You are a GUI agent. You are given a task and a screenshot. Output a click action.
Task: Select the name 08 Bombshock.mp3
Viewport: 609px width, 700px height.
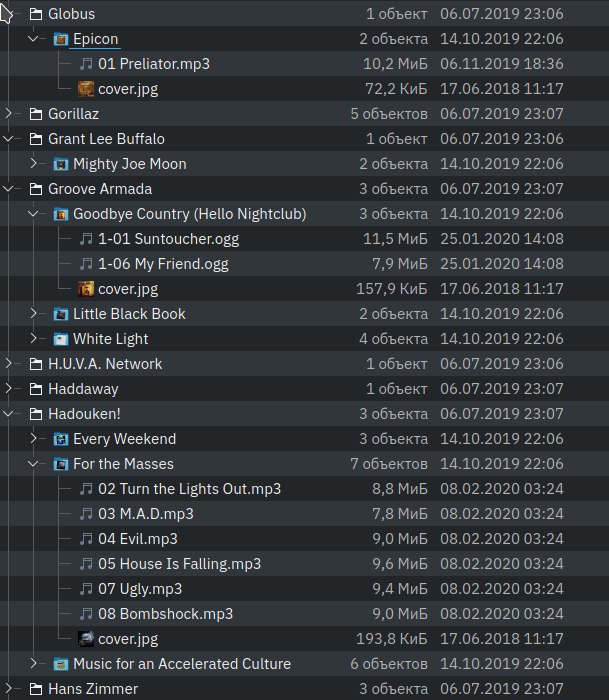point(166,614)
